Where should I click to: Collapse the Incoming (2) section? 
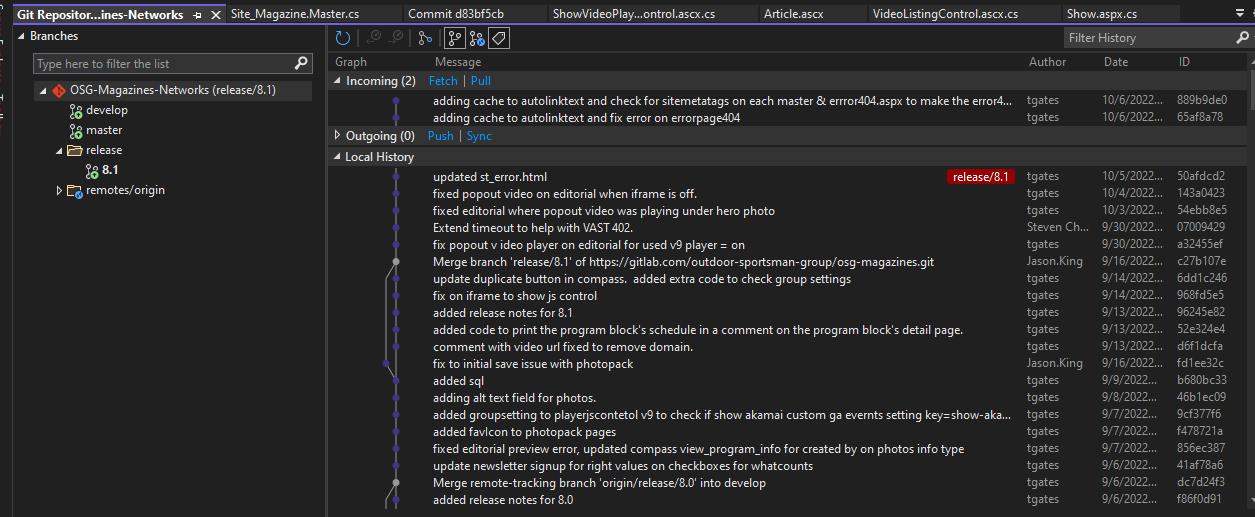pyautogui.click(x=337, y=81)
